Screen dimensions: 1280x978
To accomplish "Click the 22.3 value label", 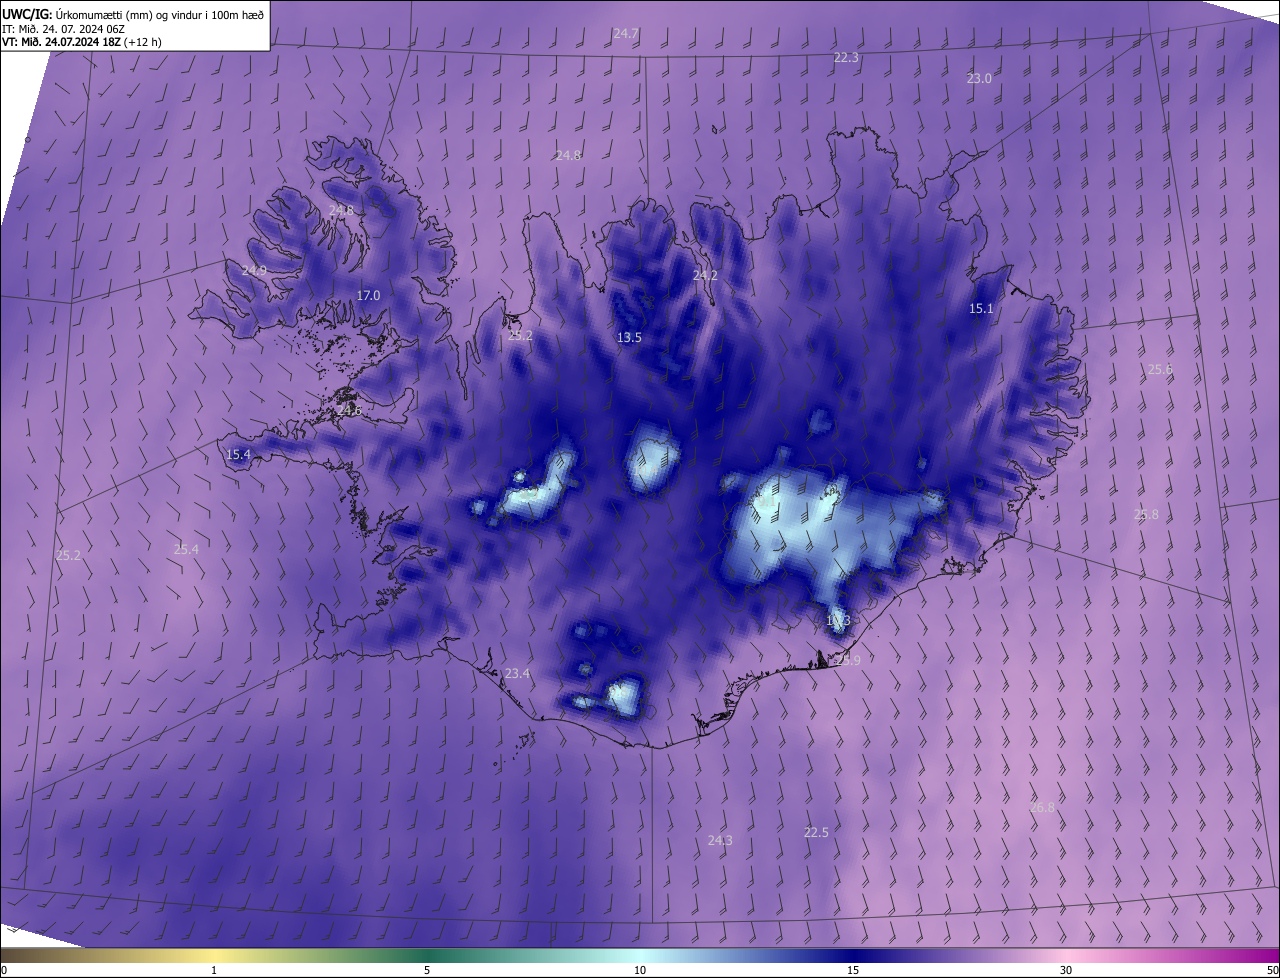I will point(846,58).
